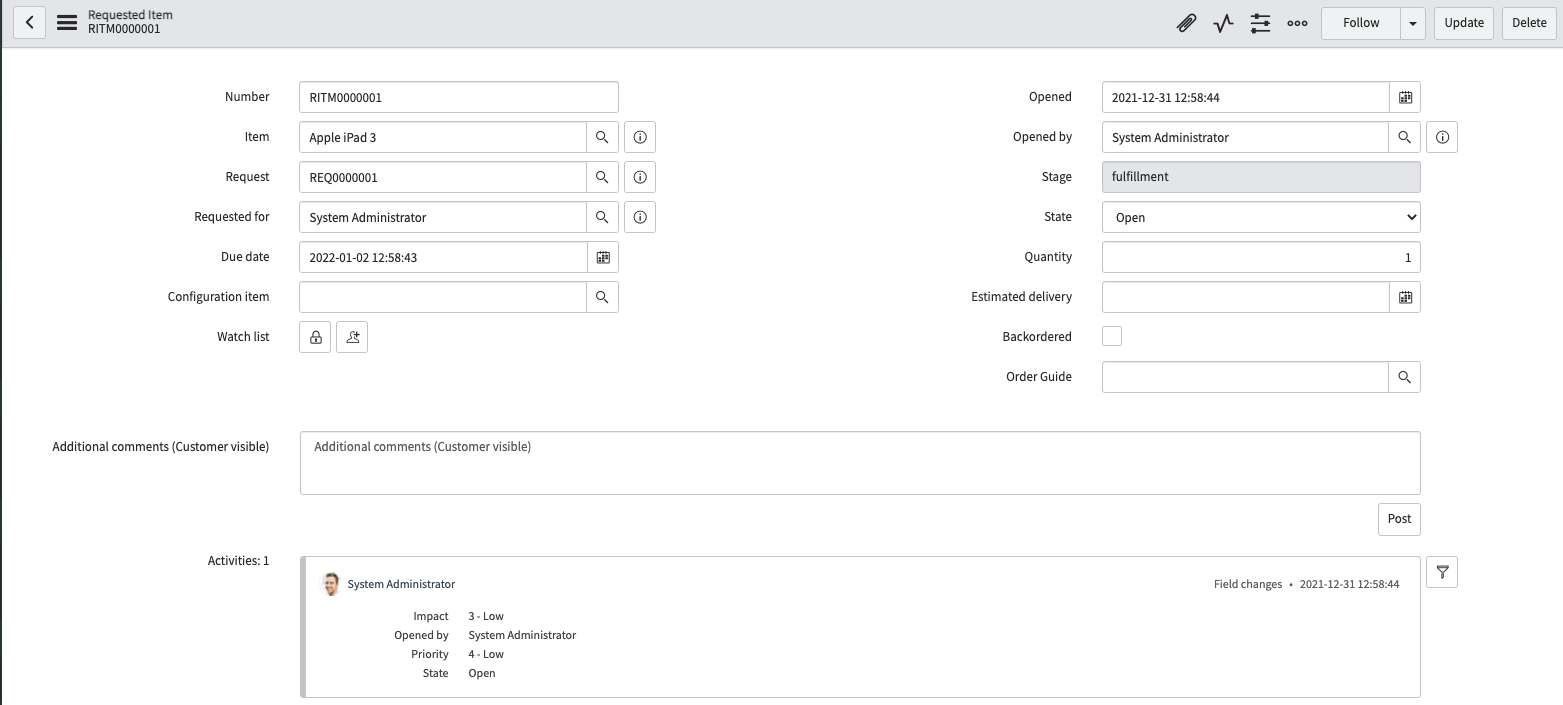Screen dimensions: 1563x705
Task: Click the activity timestamp 2021-12-31 12:58:44
Action: coord(1349,584)
